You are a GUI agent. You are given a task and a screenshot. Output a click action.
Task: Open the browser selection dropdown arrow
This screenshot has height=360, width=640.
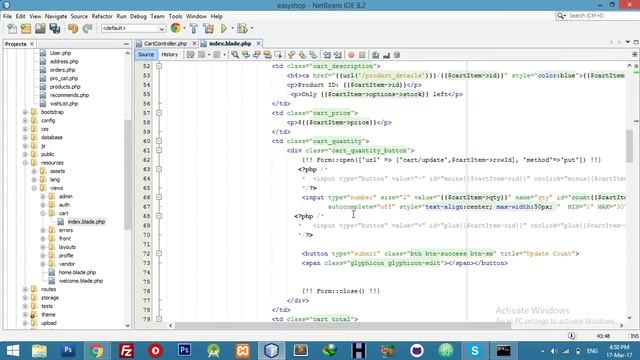coord(184,29)
